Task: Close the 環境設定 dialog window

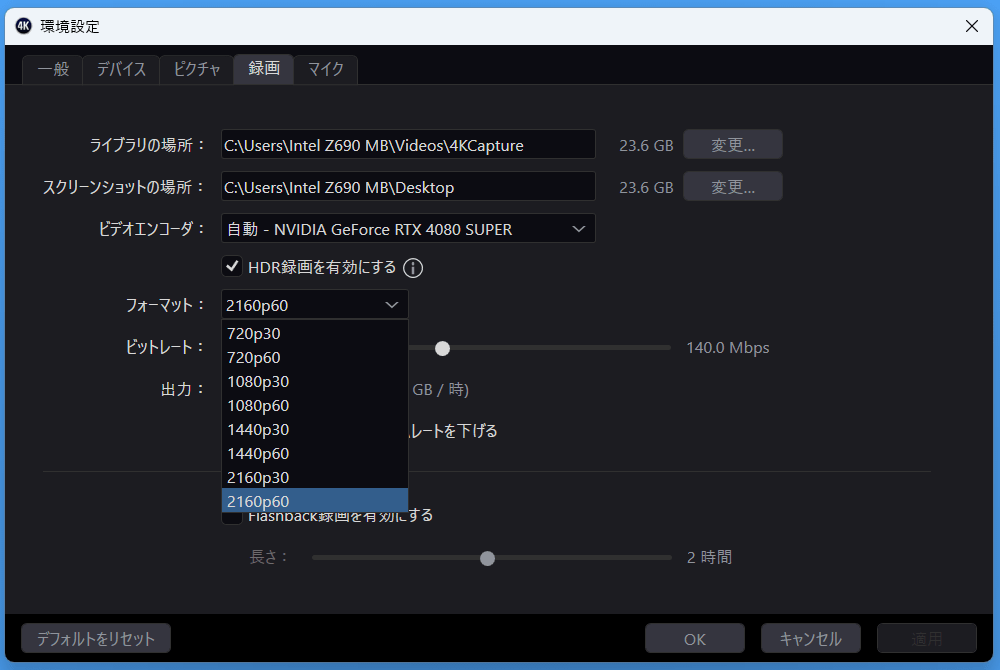Action: point(971,26)
